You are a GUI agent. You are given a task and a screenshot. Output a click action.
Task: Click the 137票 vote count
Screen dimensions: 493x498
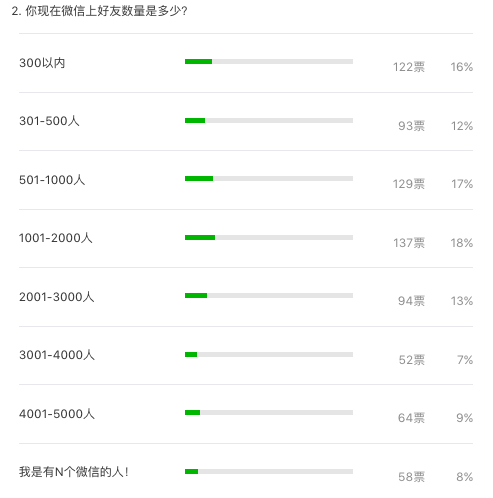point(409,243)
